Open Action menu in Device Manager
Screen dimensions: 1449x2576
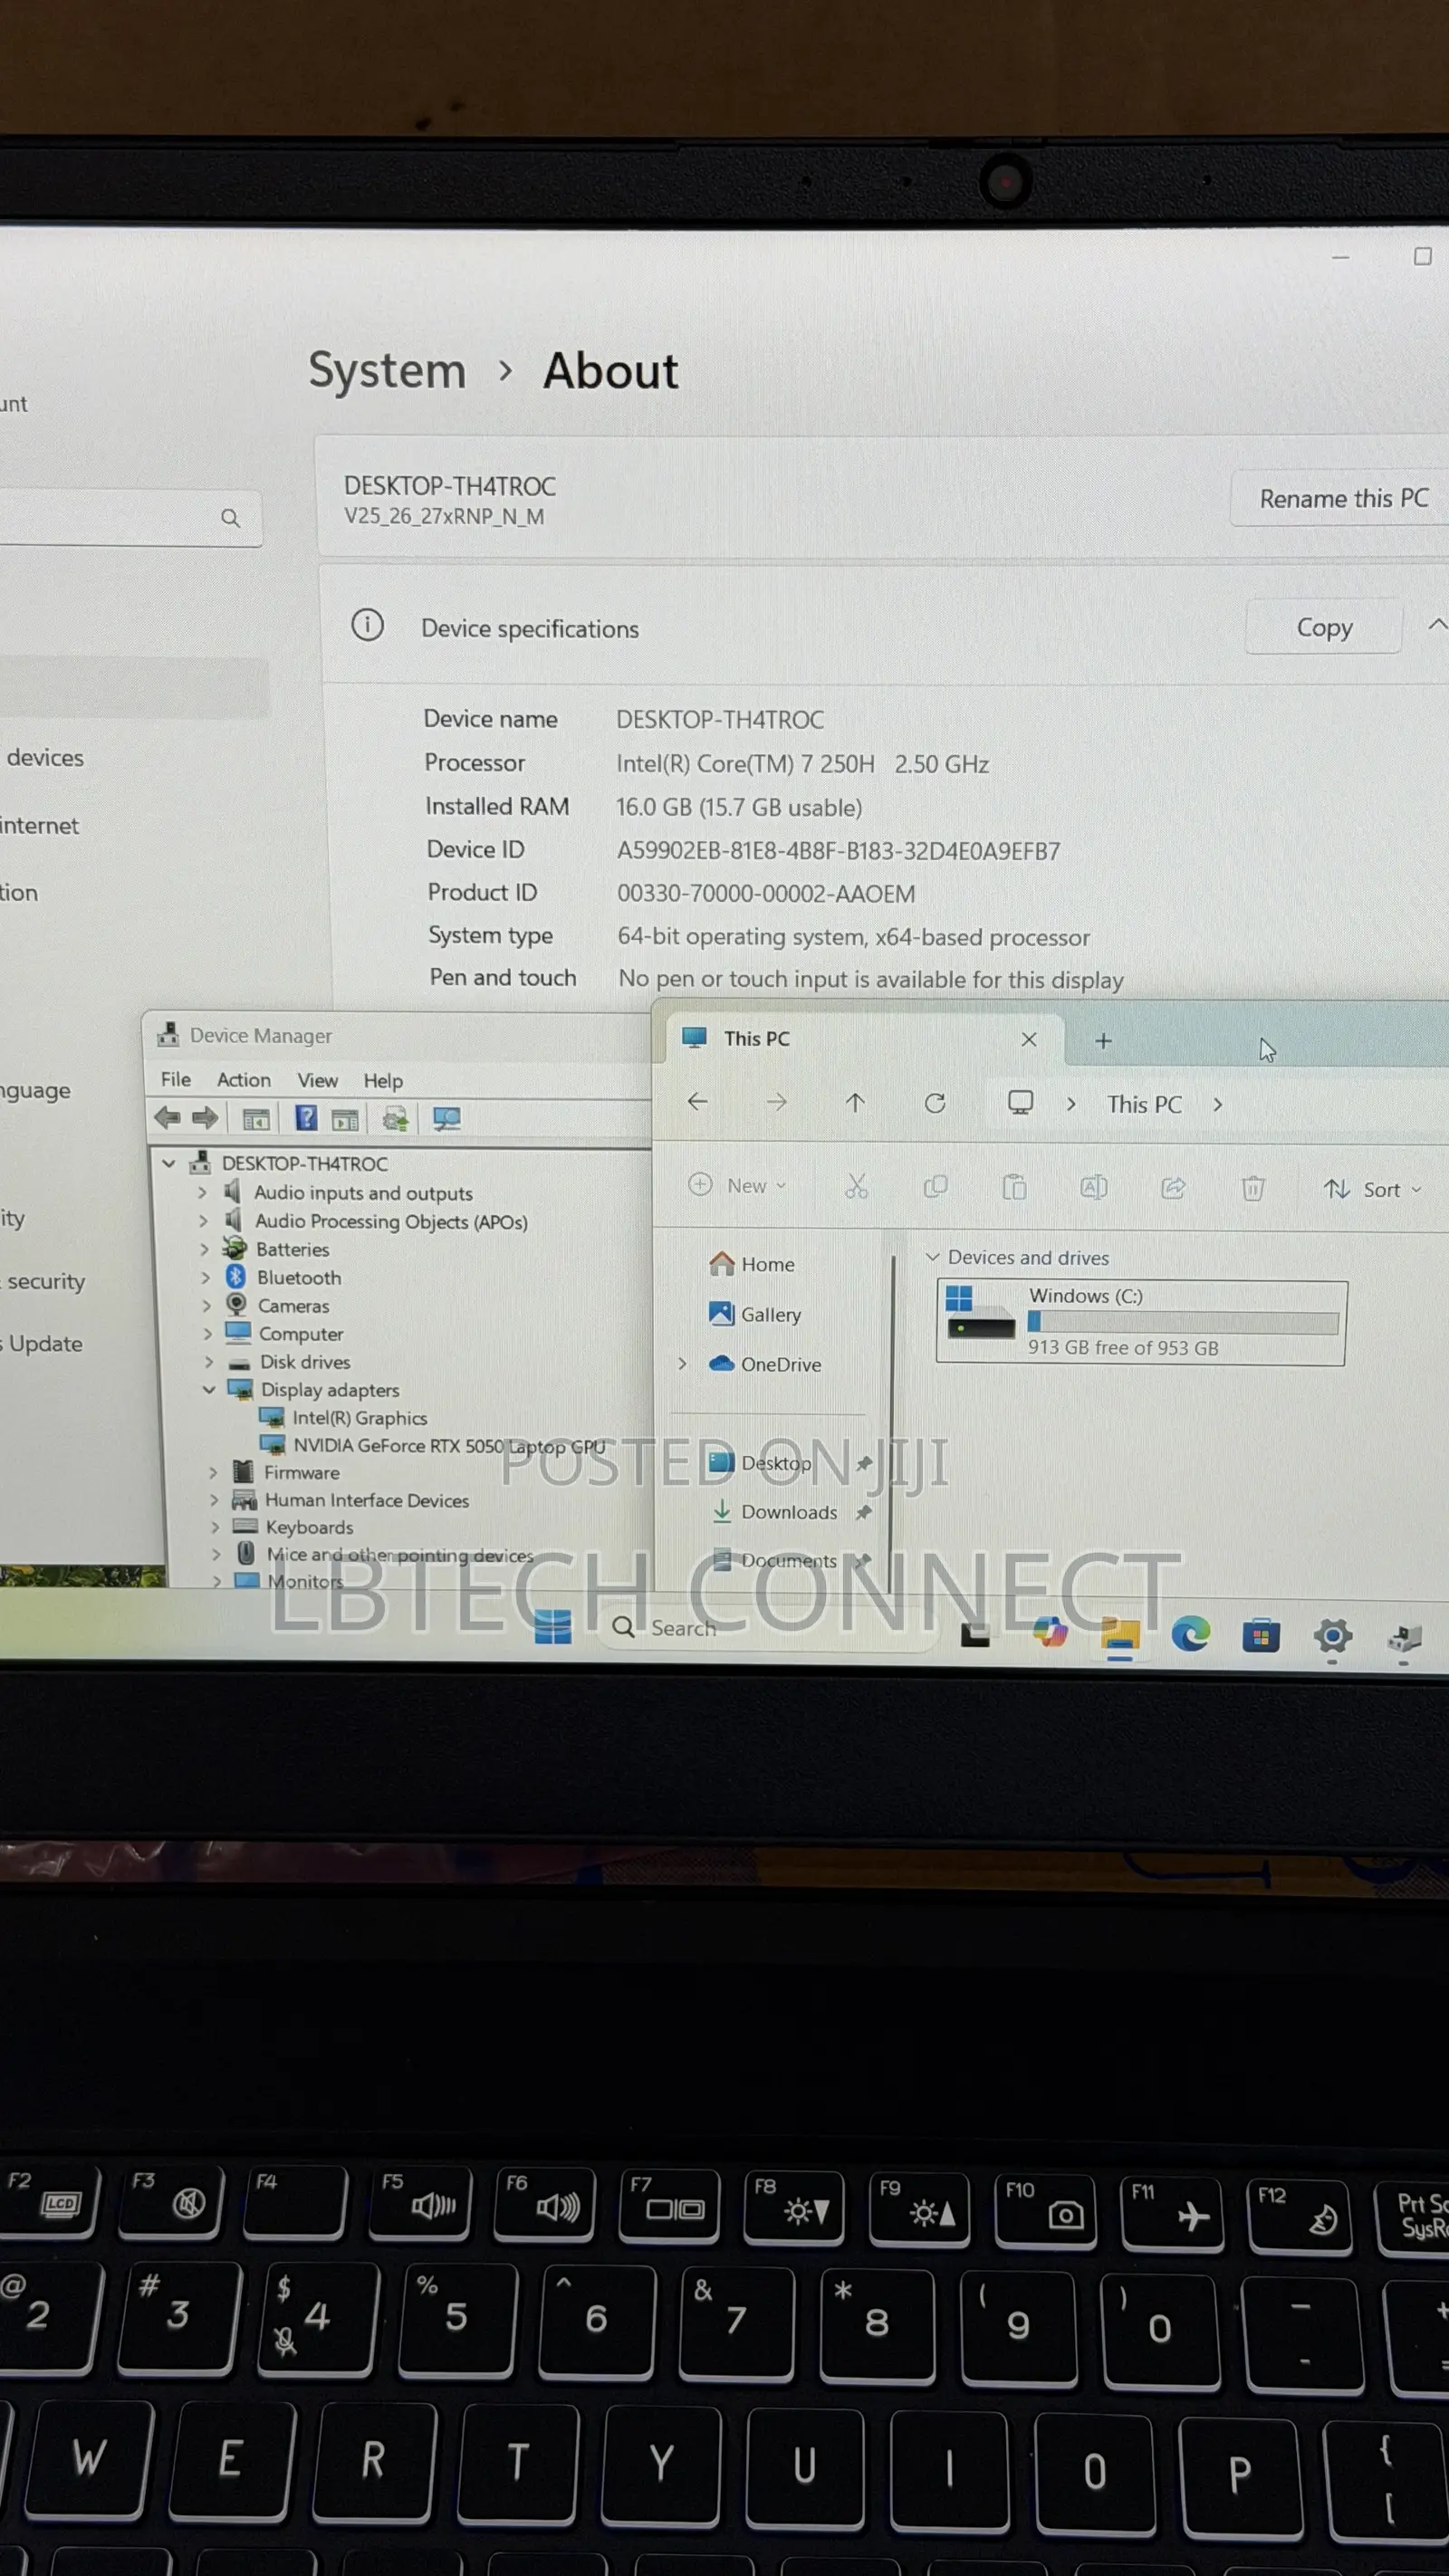point(244,1079)
